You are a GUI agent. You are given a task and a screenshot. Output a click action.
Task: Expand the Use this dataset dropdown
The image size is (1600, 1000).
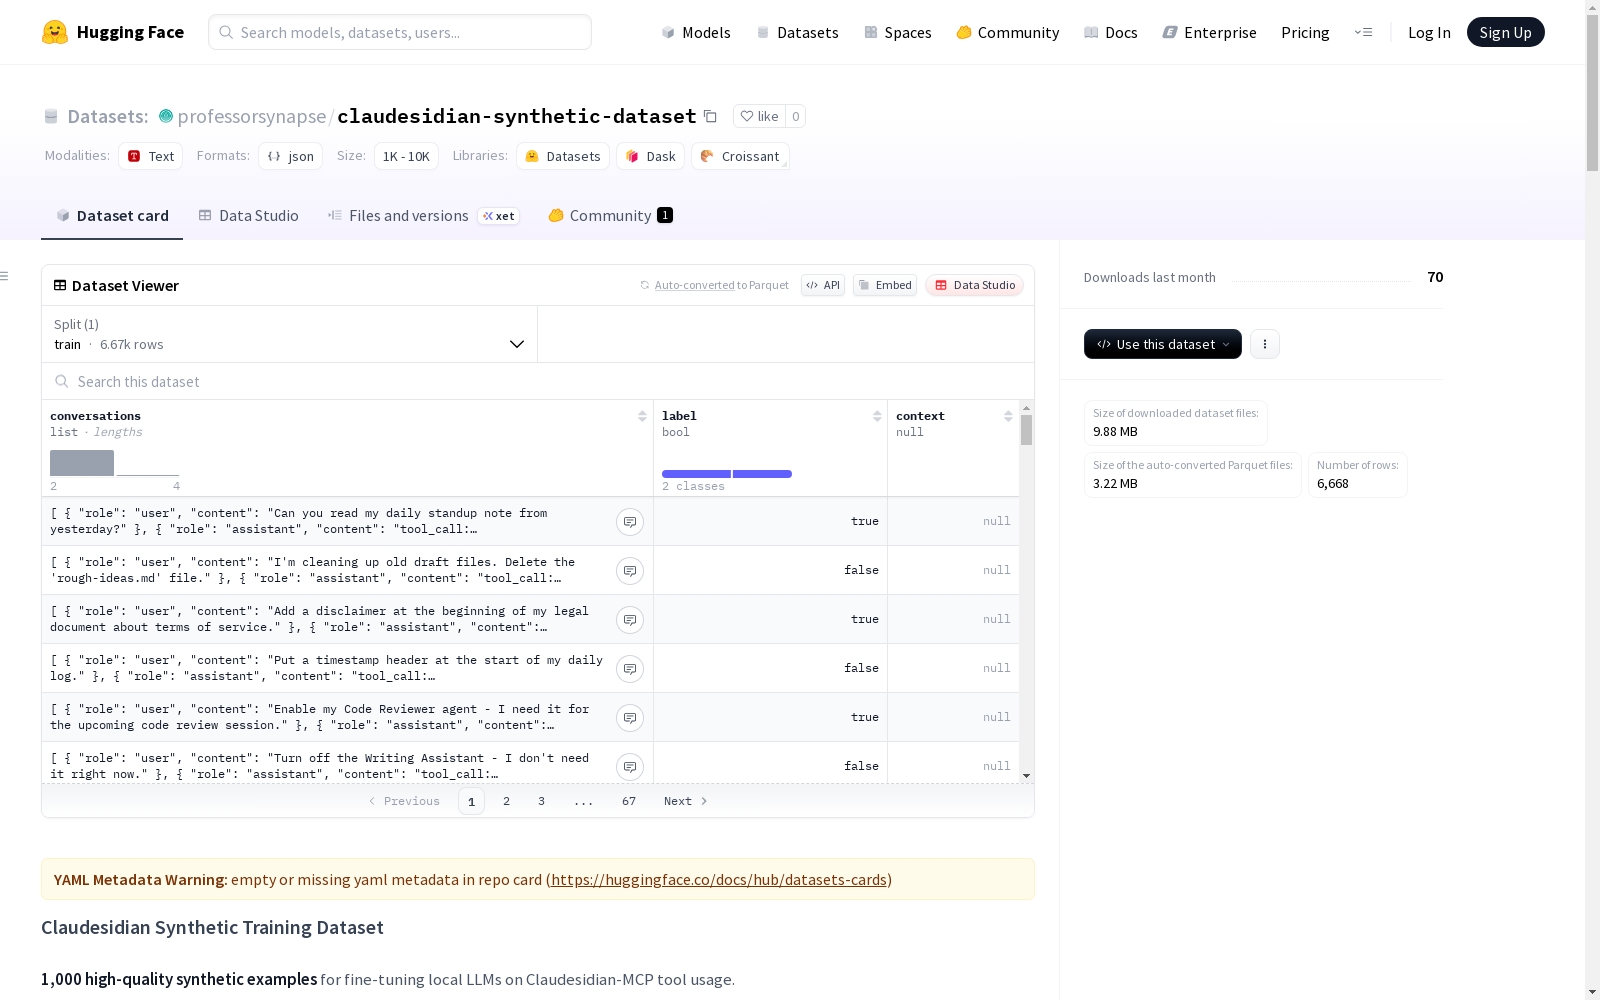[1163, 344]
